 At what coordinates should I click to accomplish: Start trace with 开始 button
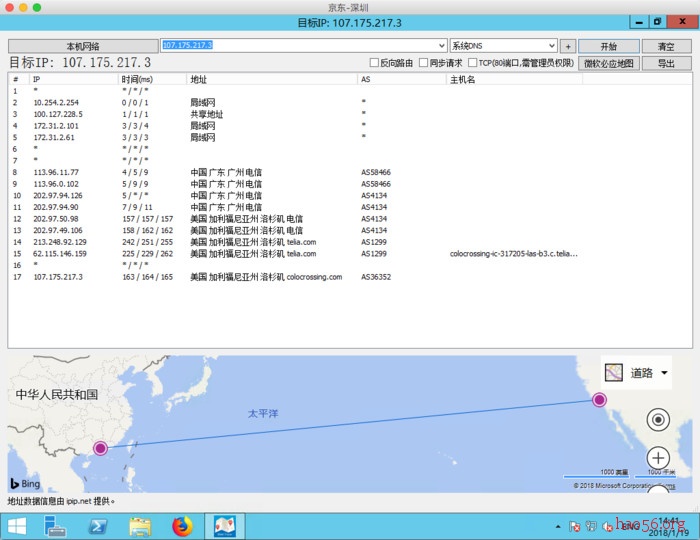tap(608, 46)
